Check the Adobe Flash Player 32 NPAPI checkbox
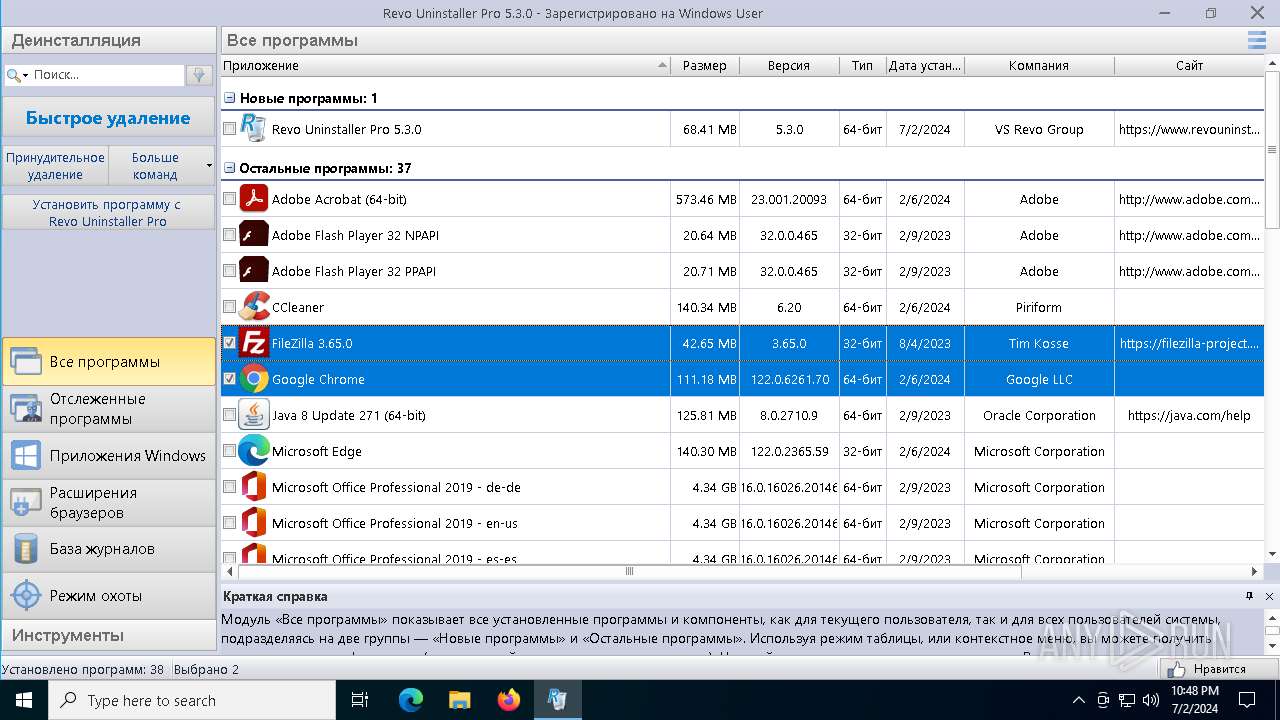1280x720 pixels. tap(230, 235)
